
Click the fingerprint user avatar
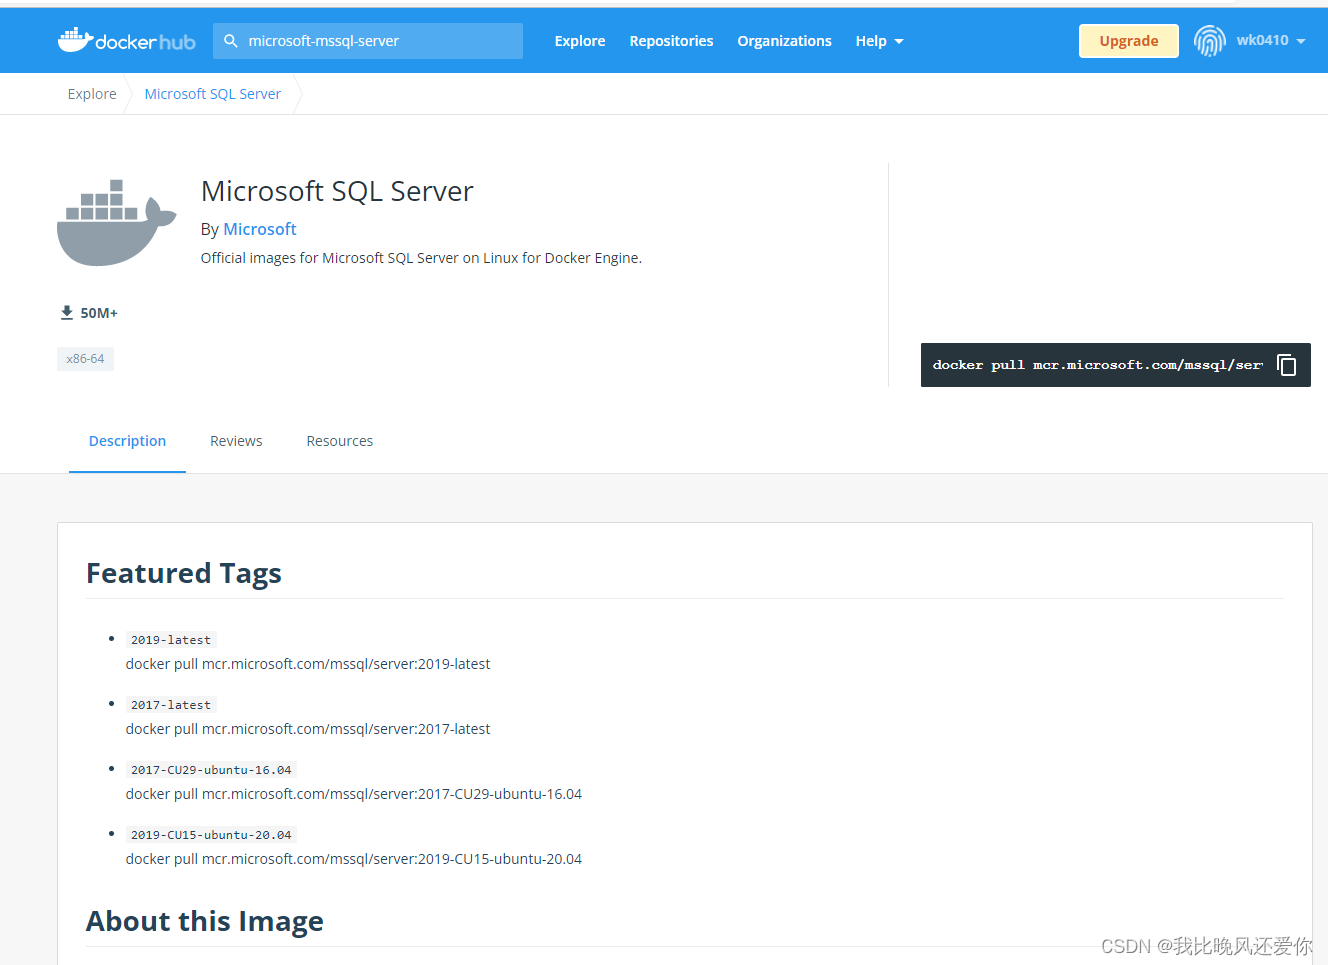point(1209,41)
